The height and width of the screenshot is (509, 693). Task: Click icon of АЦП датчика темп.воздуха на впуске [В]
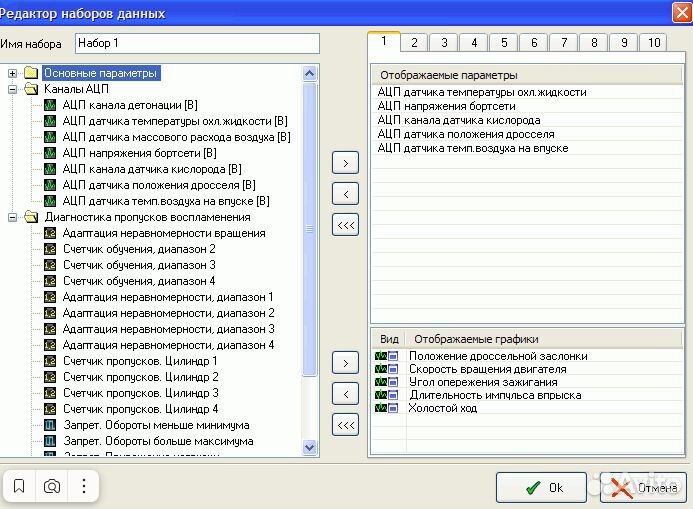coord(50,201)
